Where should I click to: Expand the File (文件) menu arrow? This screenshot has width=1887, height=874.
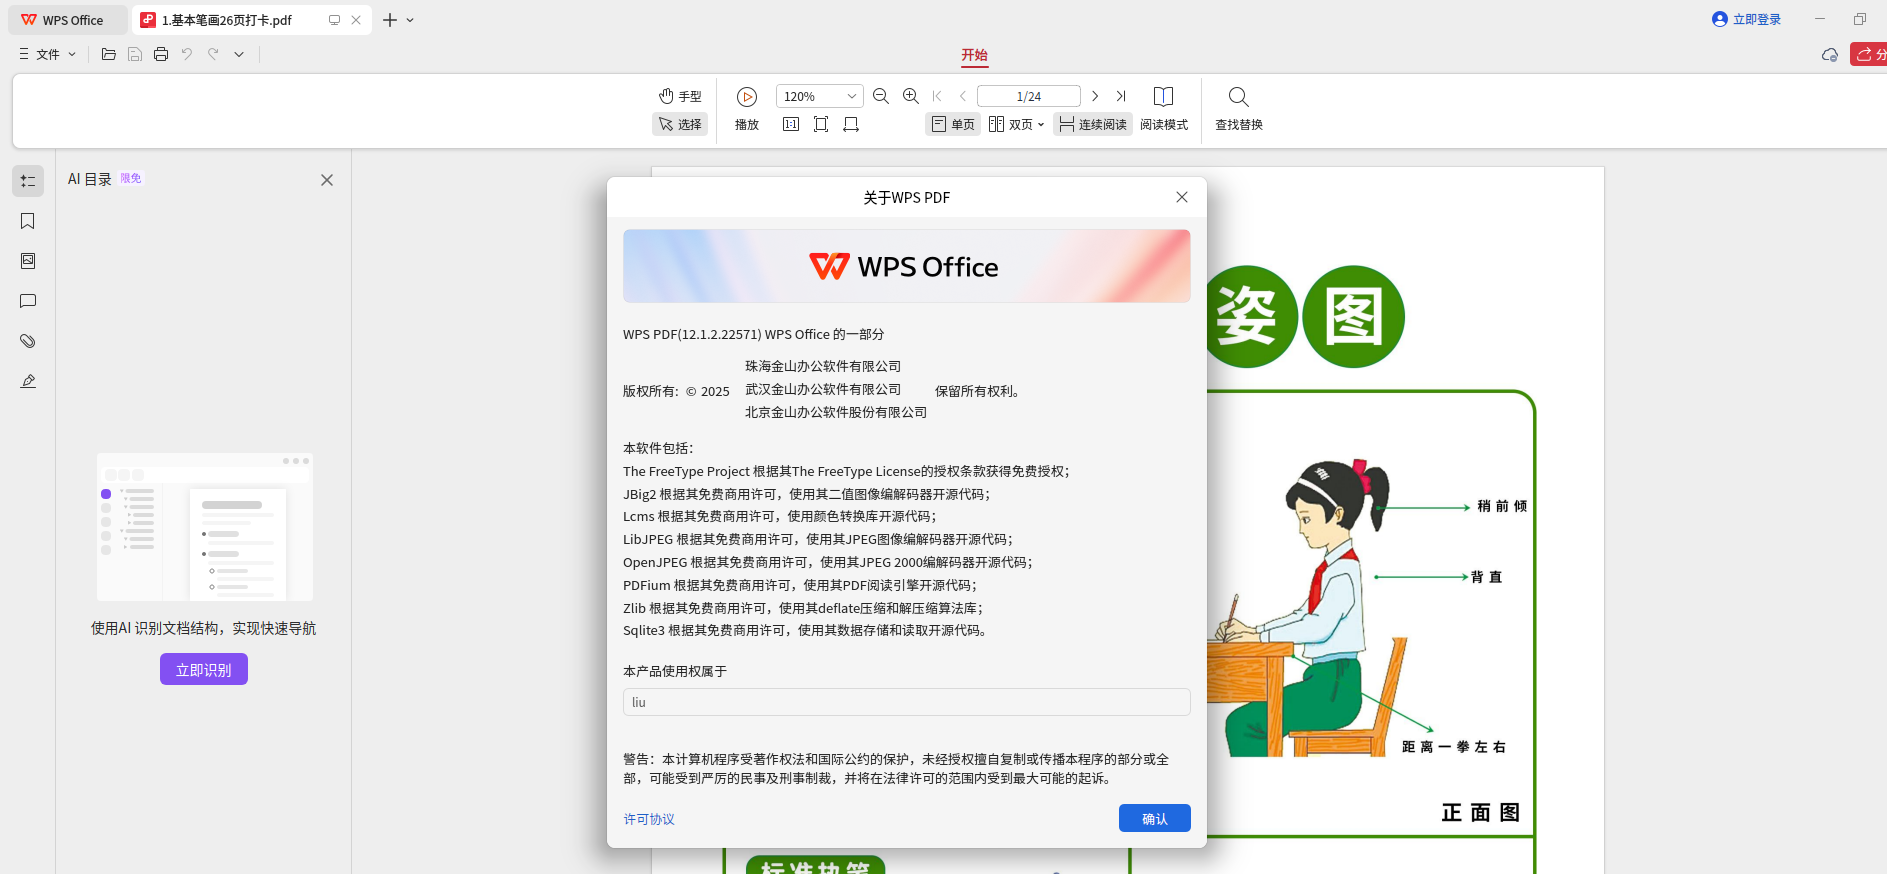(x=72, y=54)
